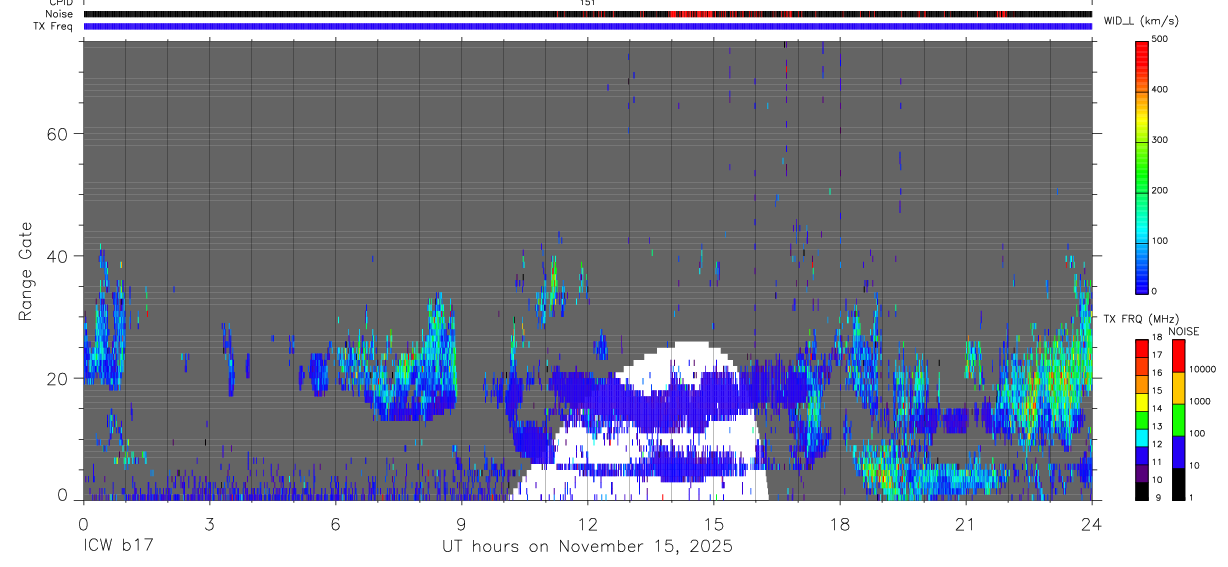1228x567 pixels.
Task: Click the '40' tick on Range Gate axis
Action: [x=57, y=256]
